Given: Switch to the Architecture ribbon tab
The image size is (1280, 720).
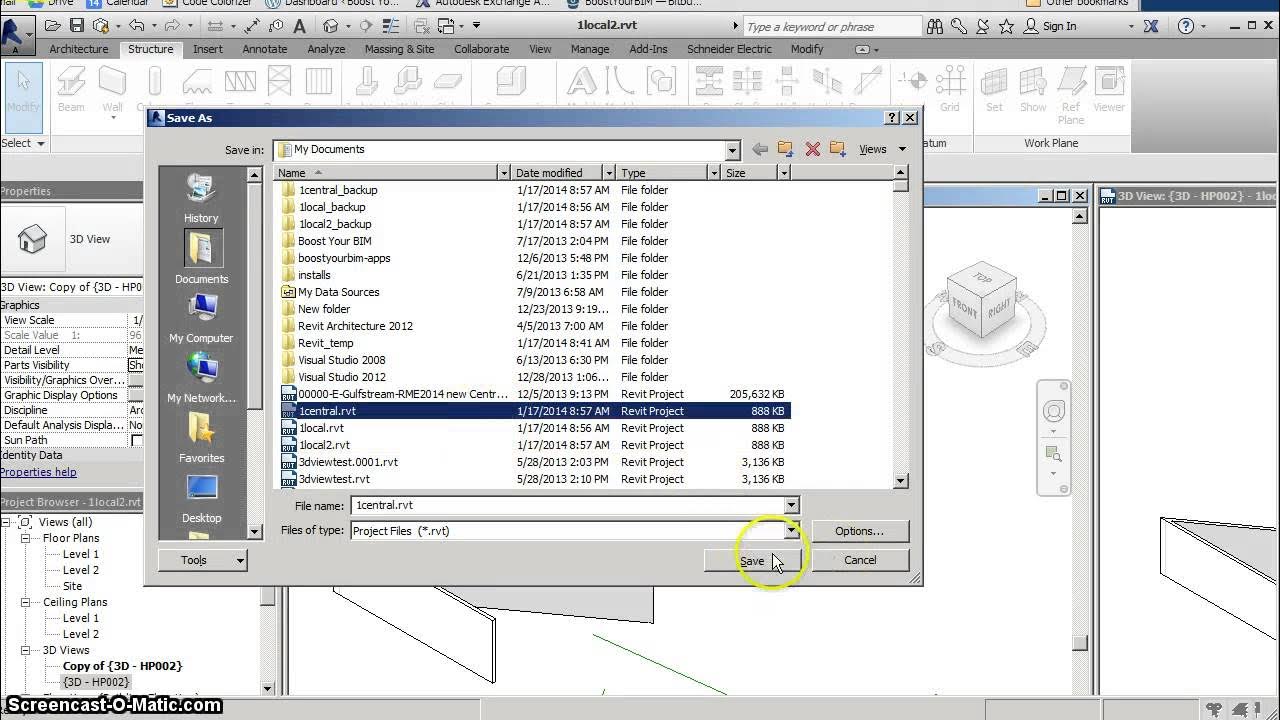Looking at the screenshot, I should (x=79, y=49).
